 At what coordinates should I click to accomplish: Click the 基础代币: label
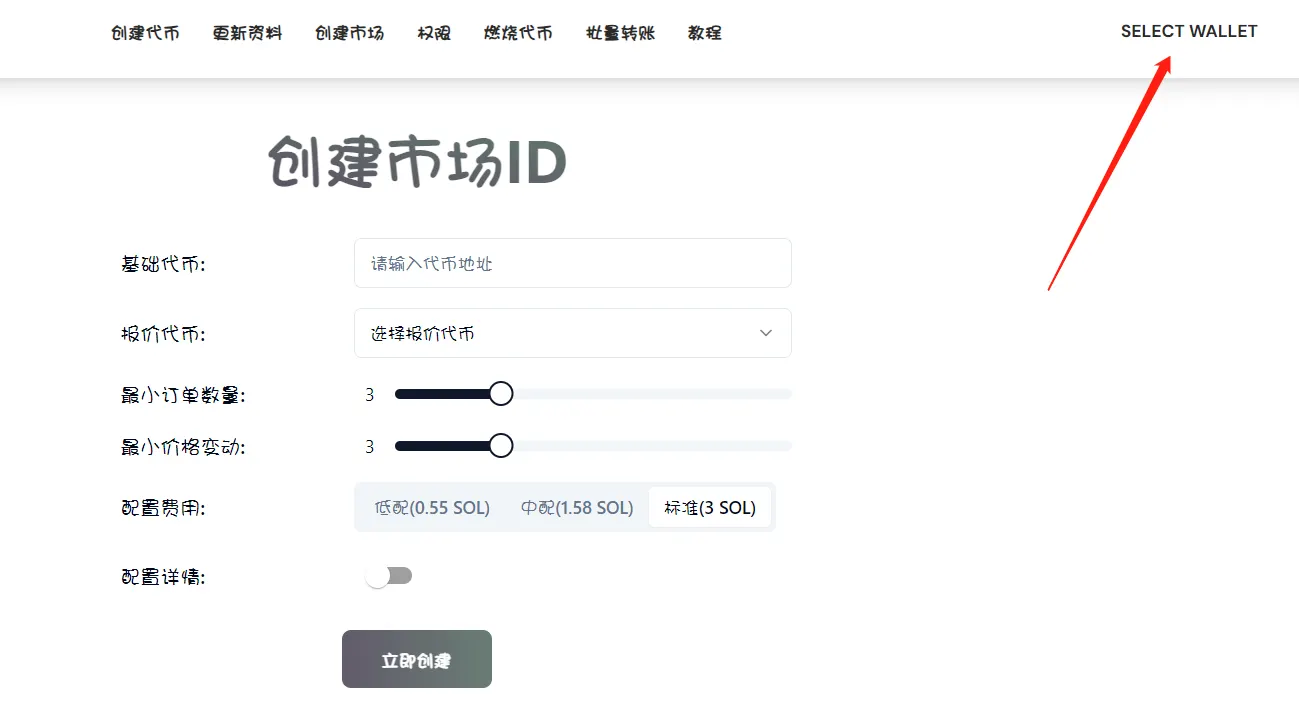tap(163, 264)
